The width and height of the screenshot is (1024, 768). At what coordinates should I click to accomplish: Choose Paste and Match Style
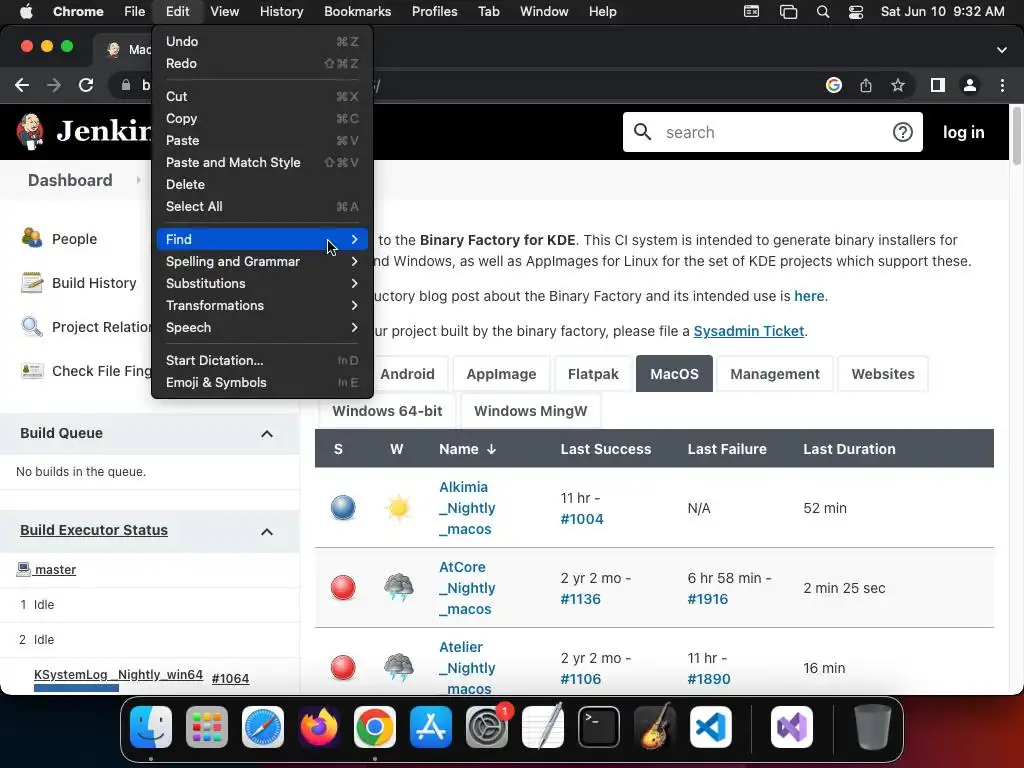[262, 163]
